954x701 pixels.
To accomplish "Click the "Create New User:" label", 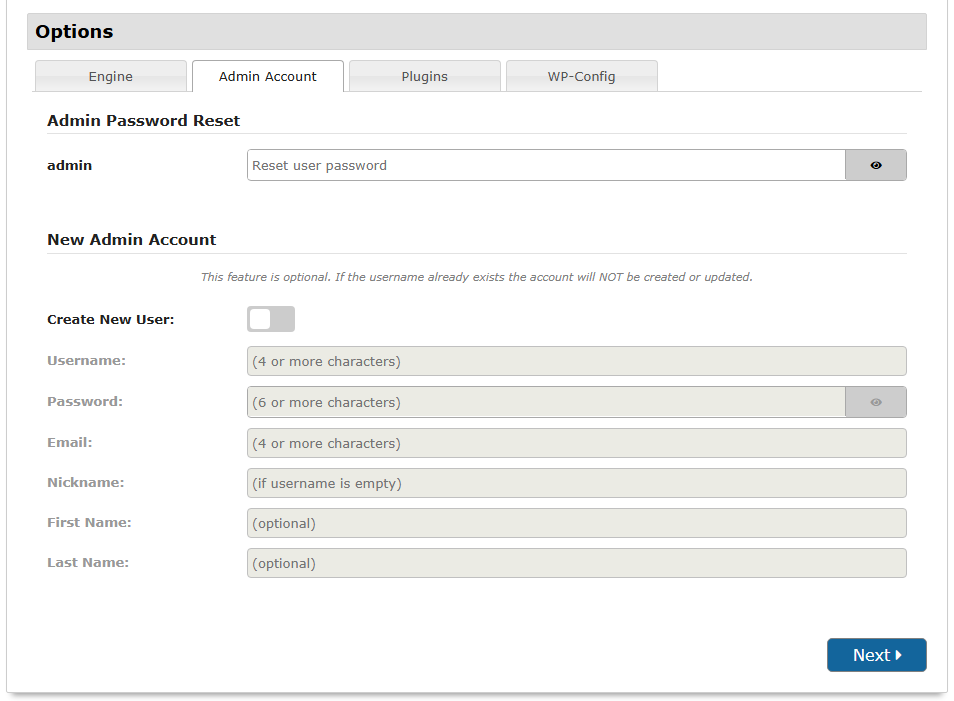I will click(111, 319).
